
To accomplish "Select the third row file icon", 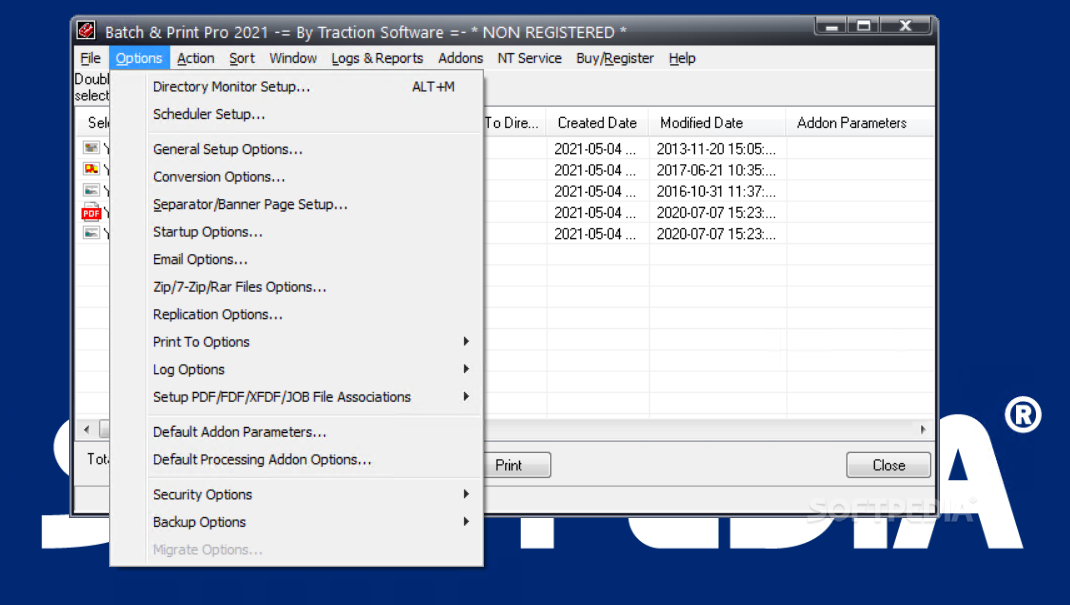I will click(91, 190).
